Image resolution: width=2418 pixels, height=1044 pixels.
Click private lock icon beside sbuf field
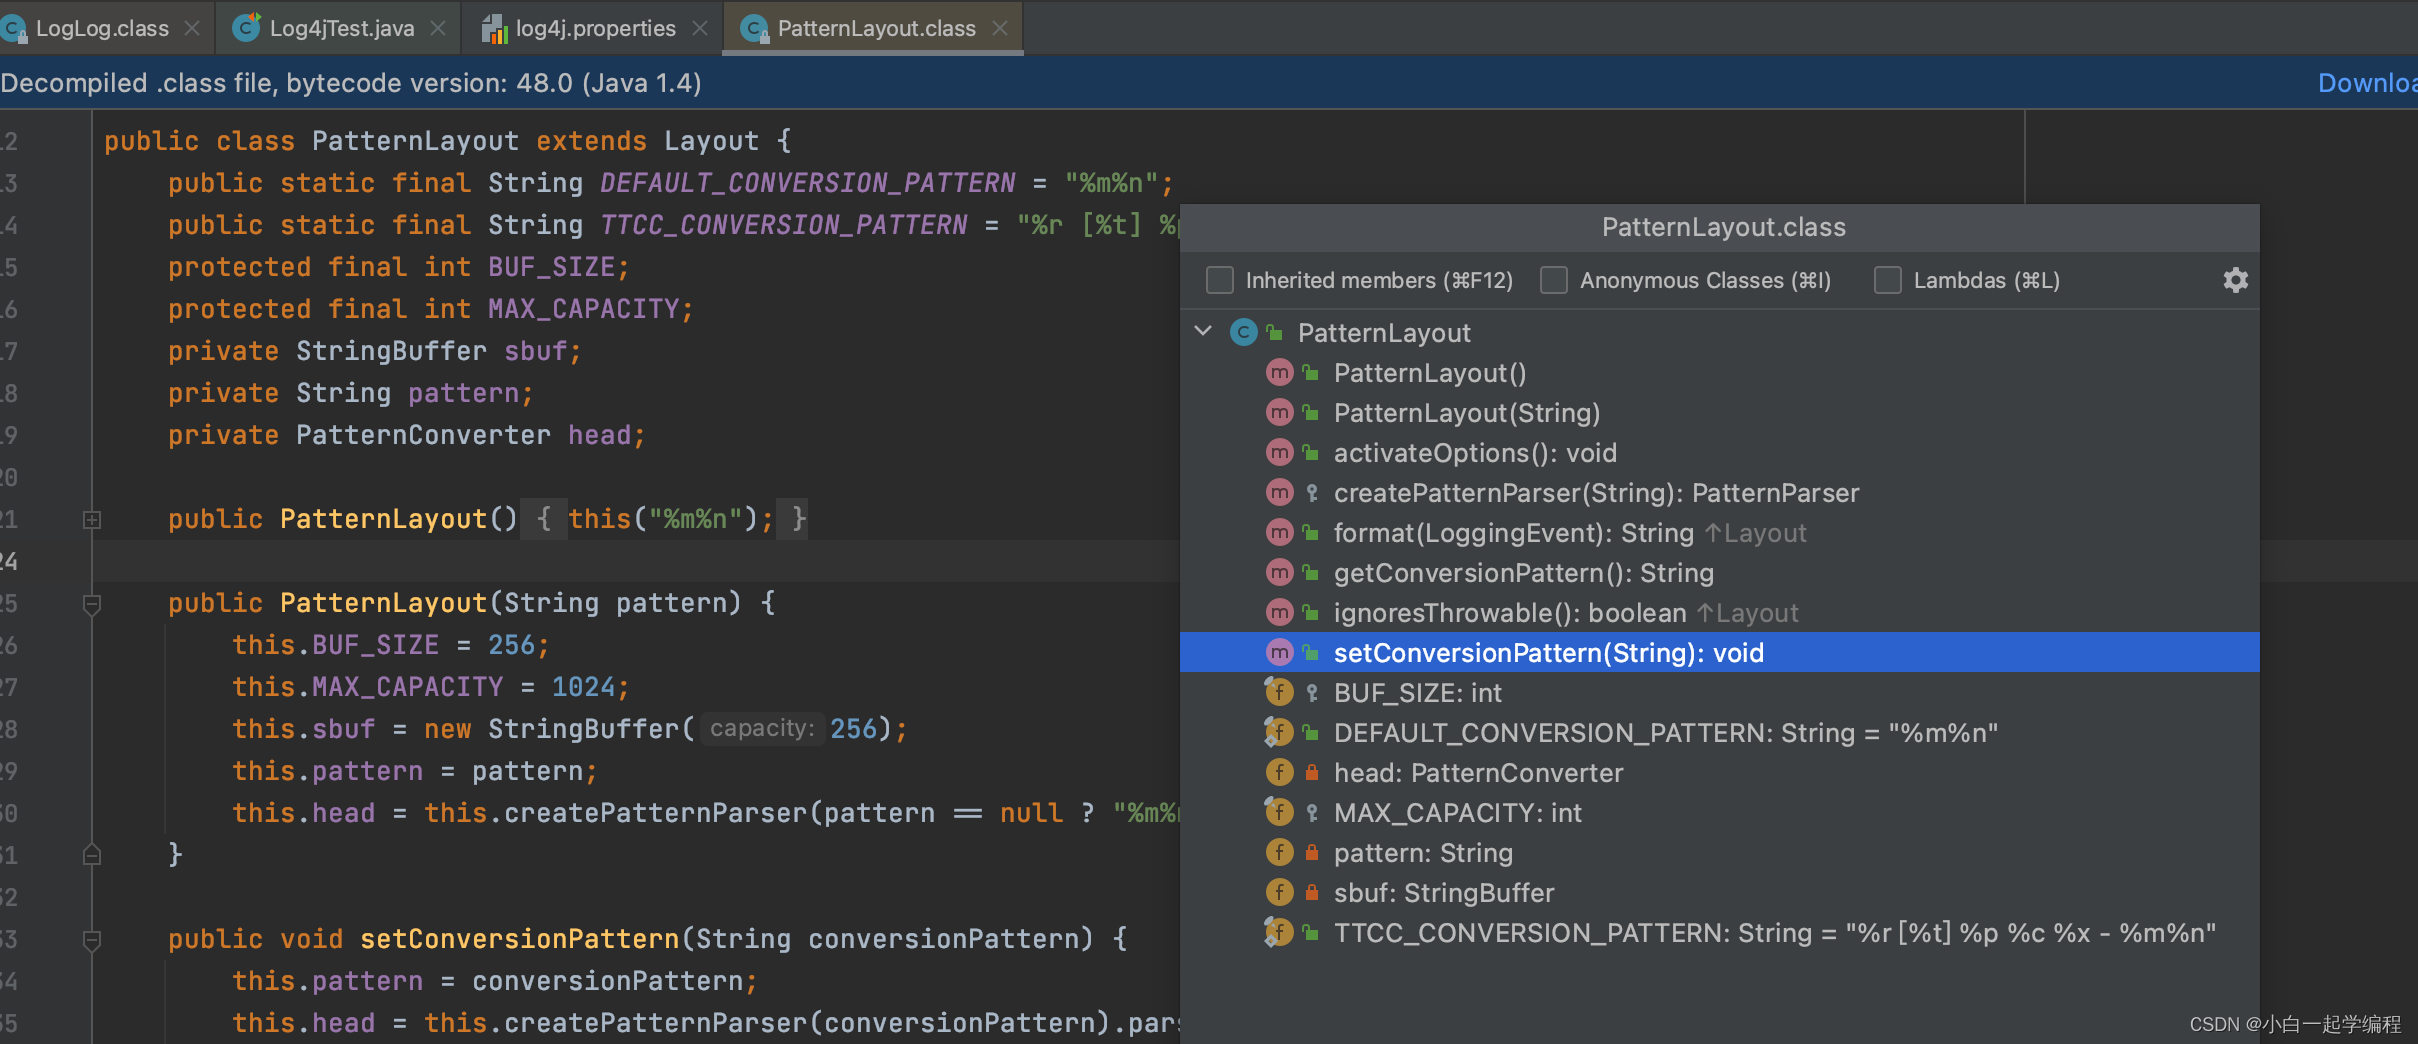1311,893
